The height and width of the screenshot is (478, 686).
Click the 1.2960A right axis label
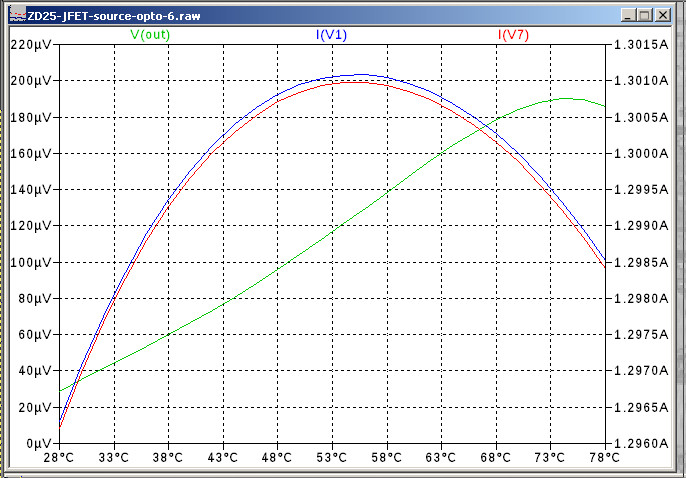tap(641, 443)
